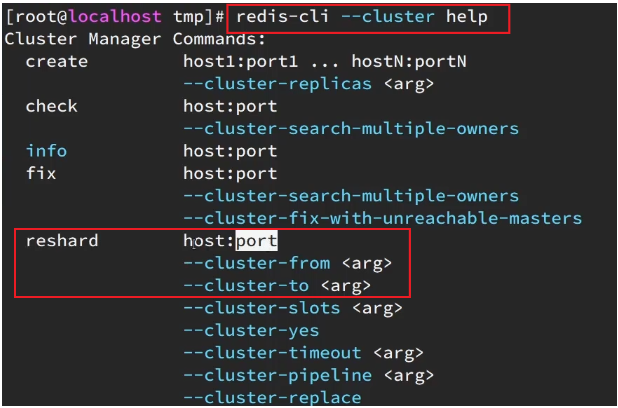The height and width of the screenshot is (408, 618).
Task: Click 'host1:port1' in create arguments
Action: [x=241, y=61]
